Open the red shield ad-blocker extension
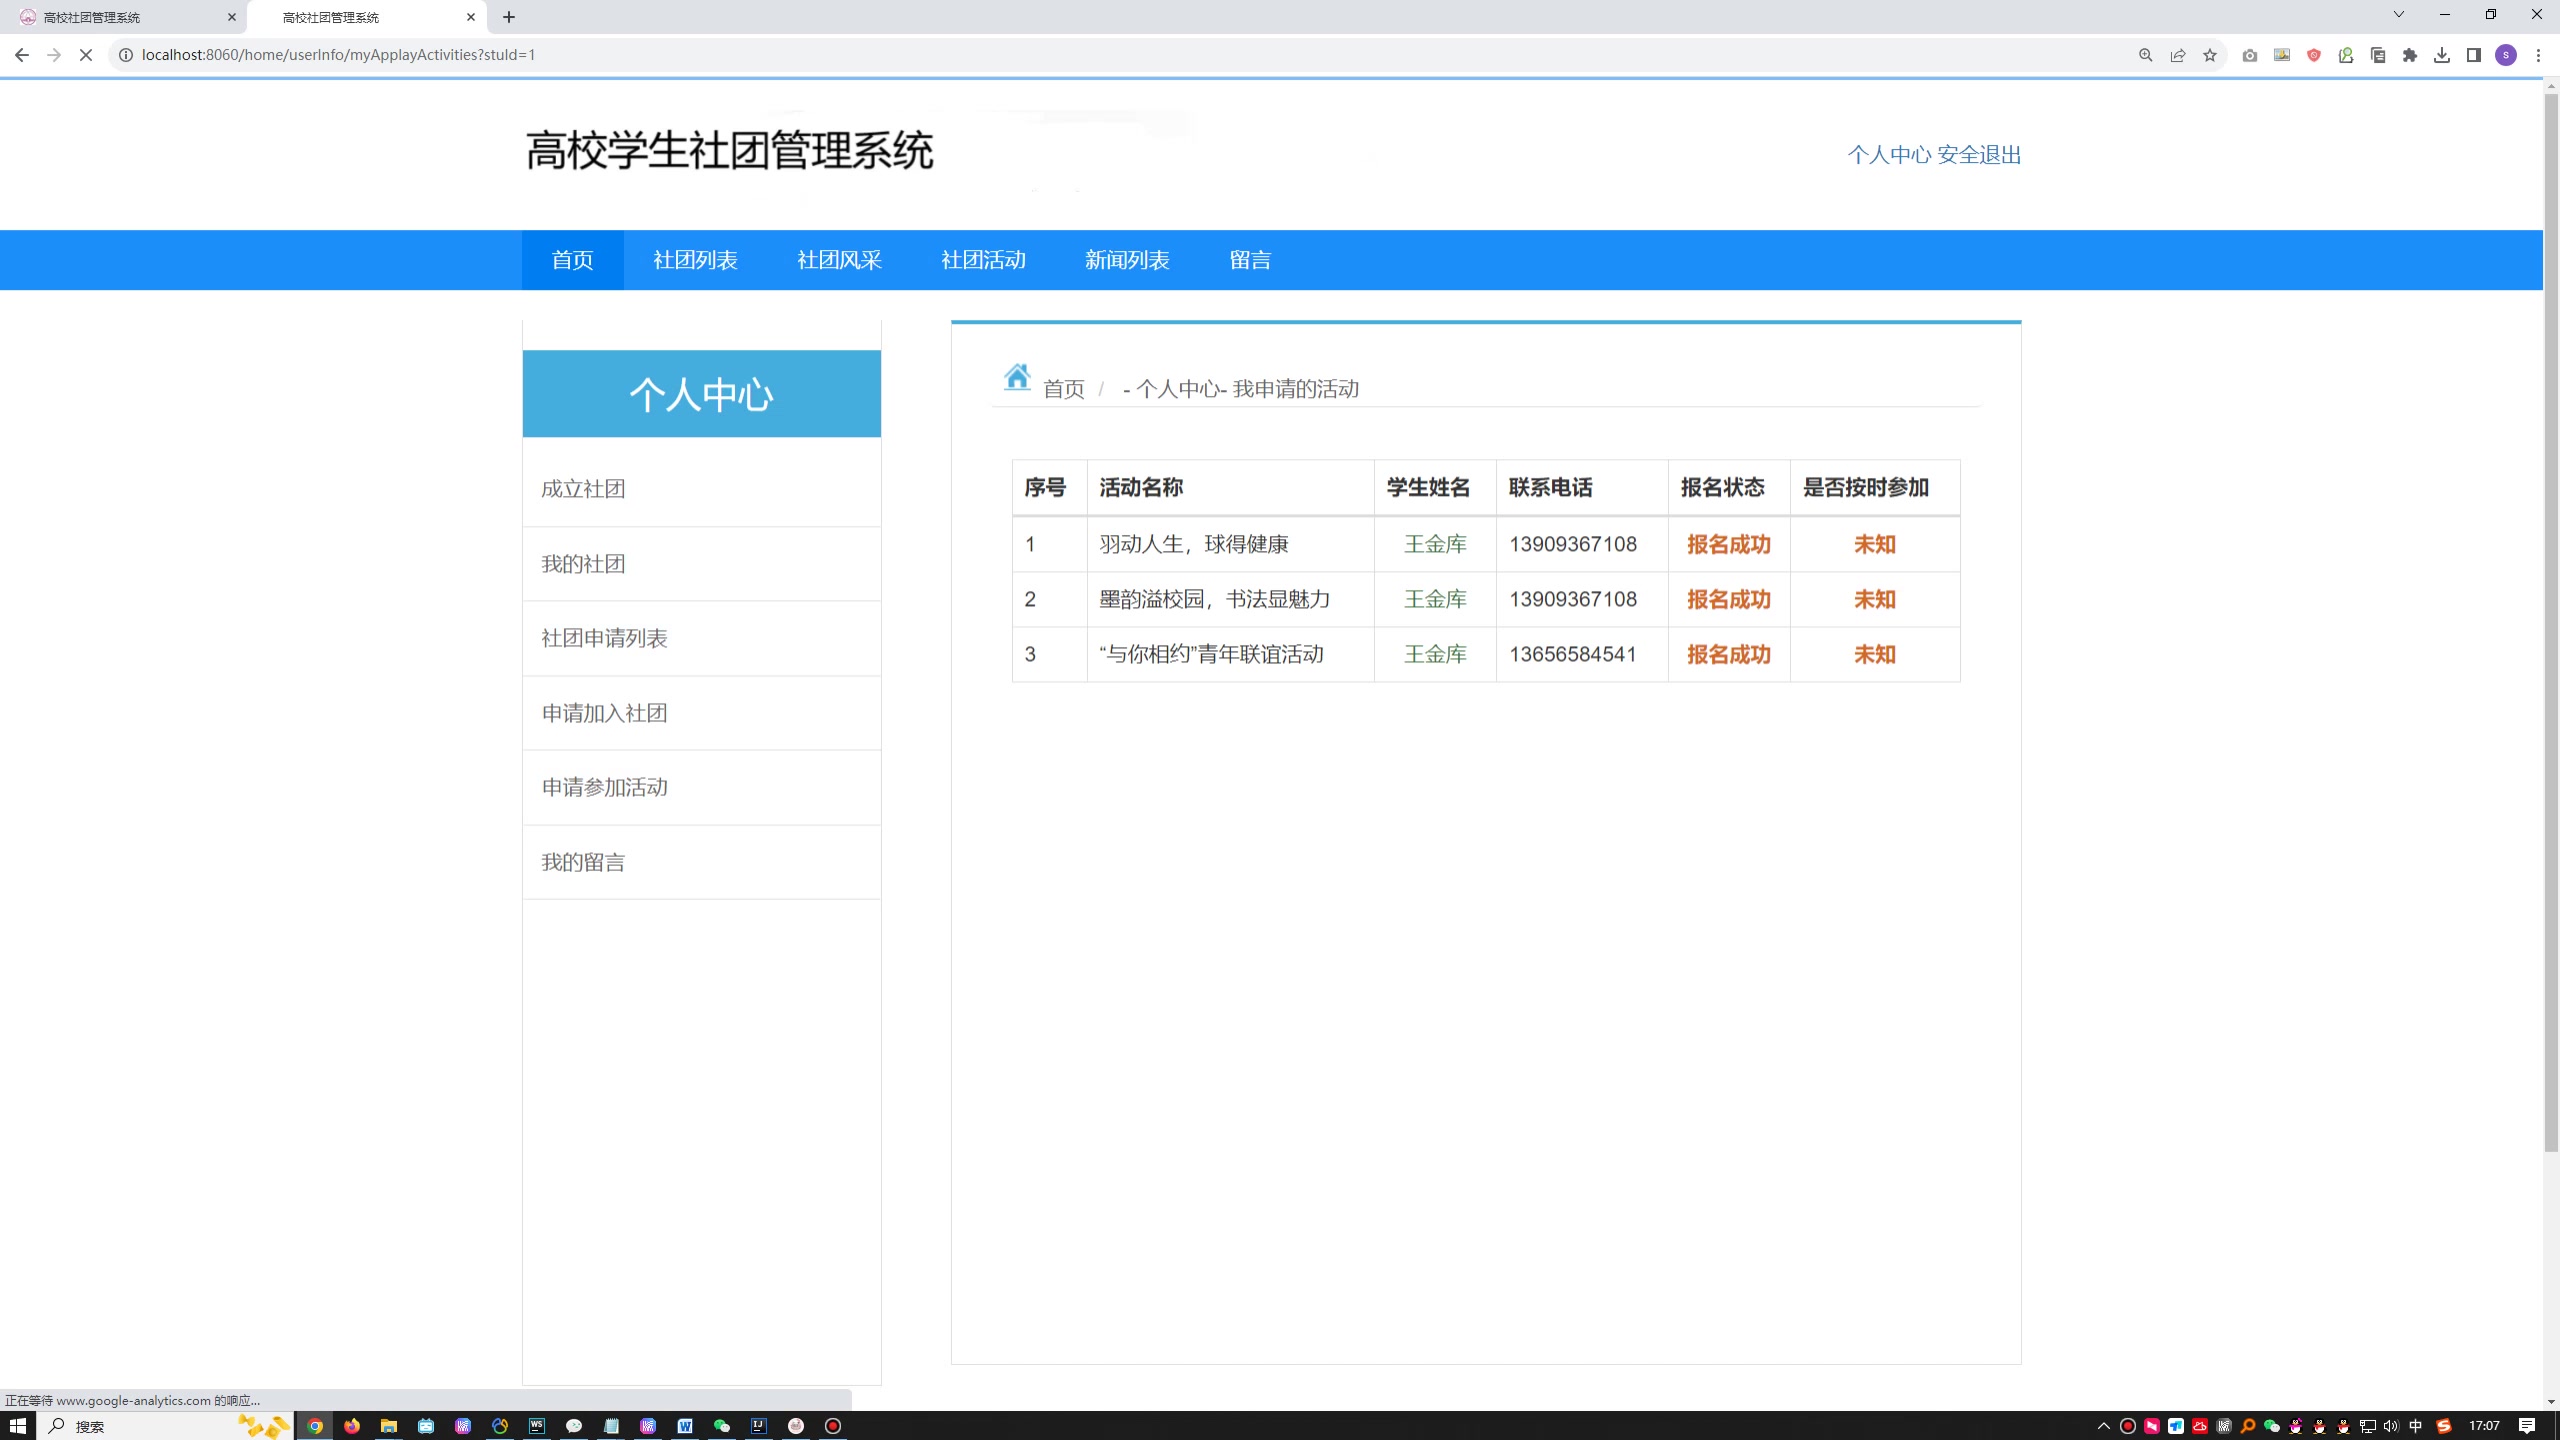The width and height of the screenshot is (2560, 1440). pos(2314,55)
